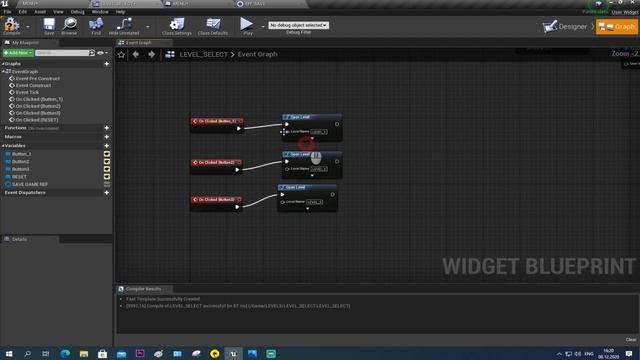Start Play from the toolbar
Screen dimensions: 640x360
[247, 26]
